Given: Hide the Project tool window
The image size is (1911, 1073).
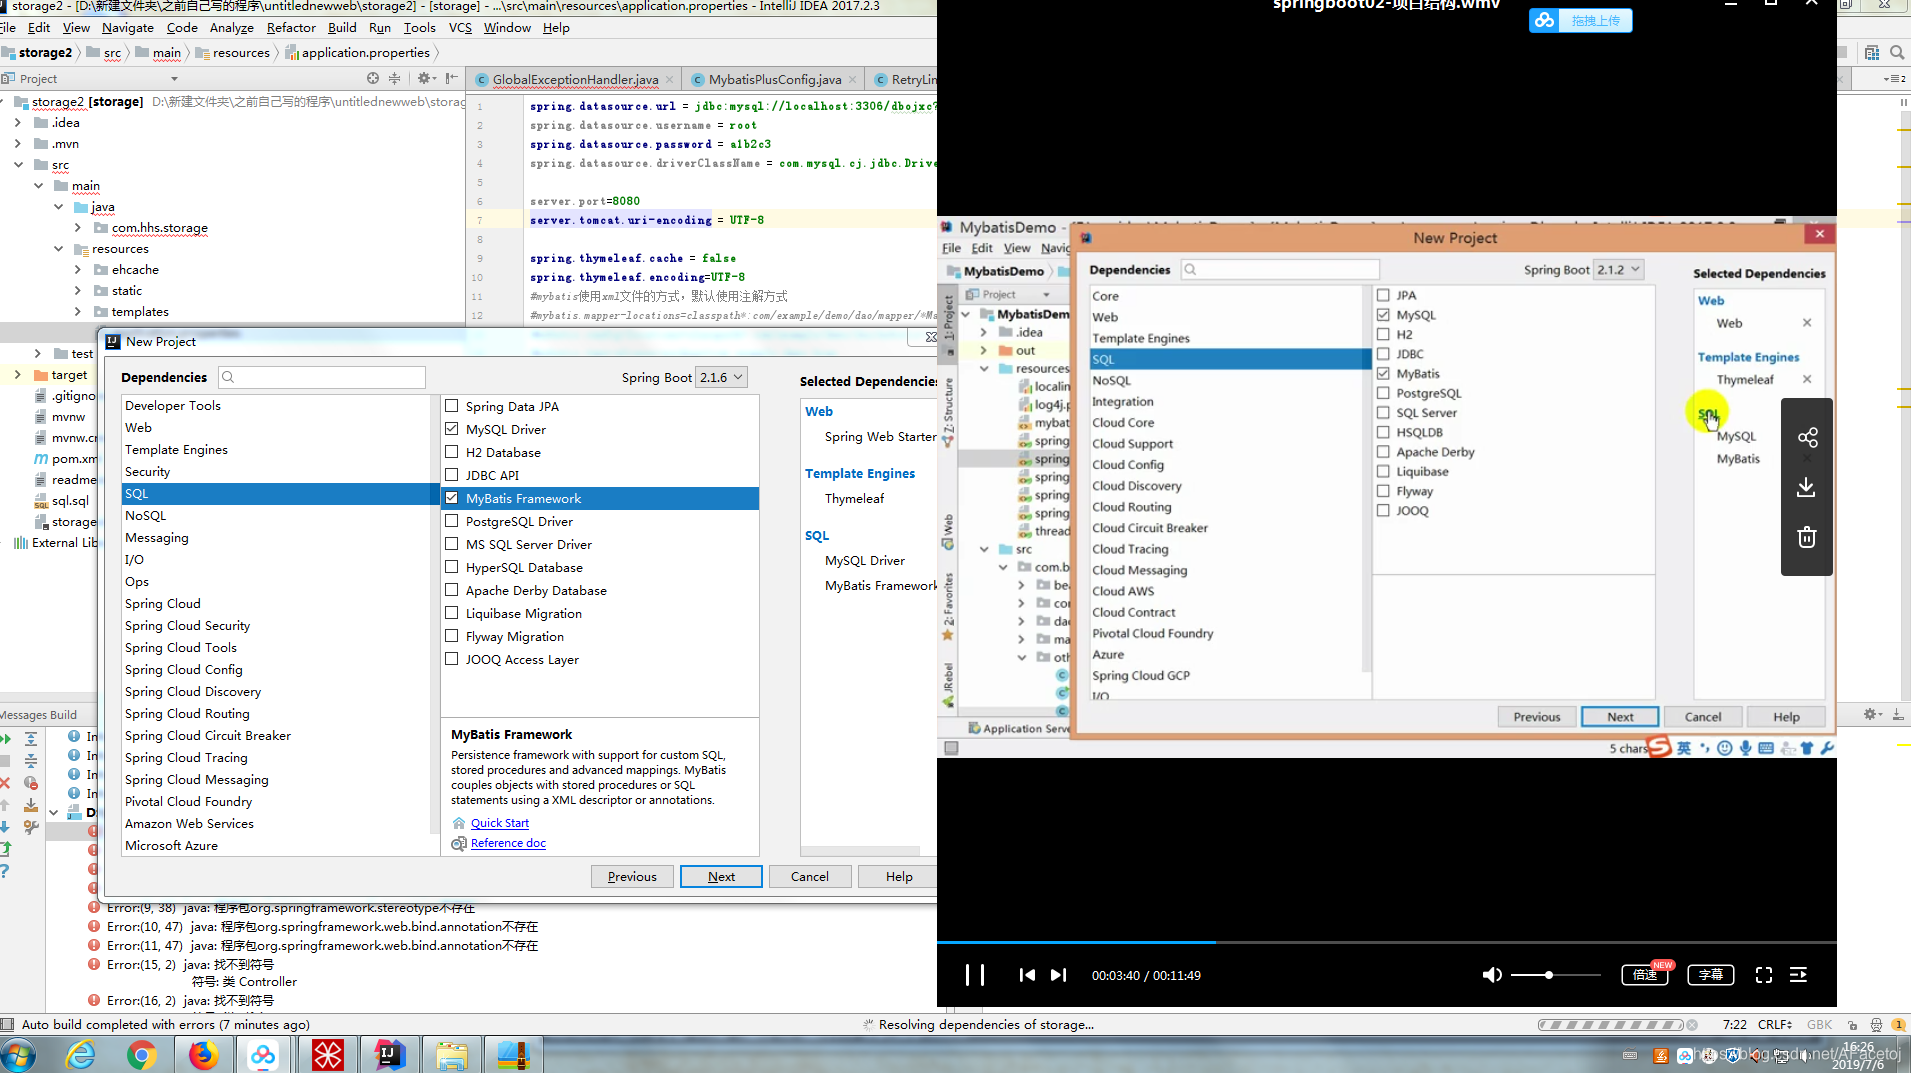Looking at the screenshot, I should pos(452,78).
